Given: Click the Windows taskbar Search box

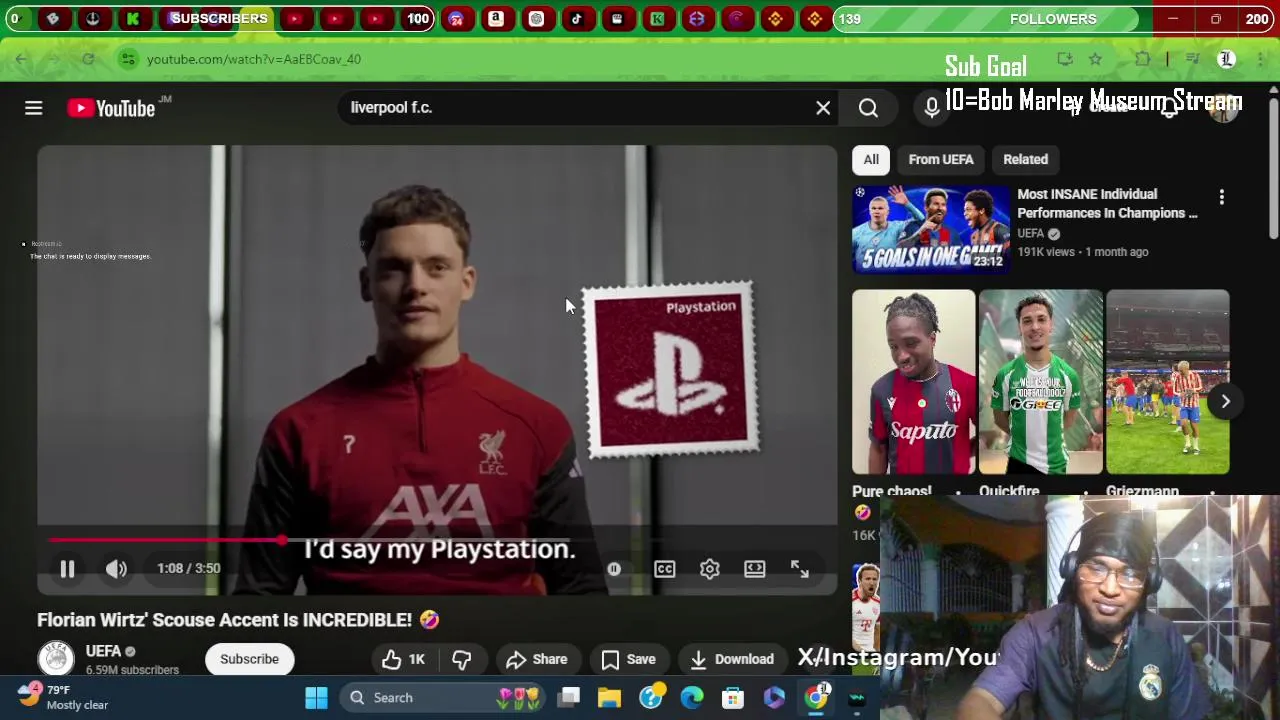Looking at the screenshot, I should point(443,698).
